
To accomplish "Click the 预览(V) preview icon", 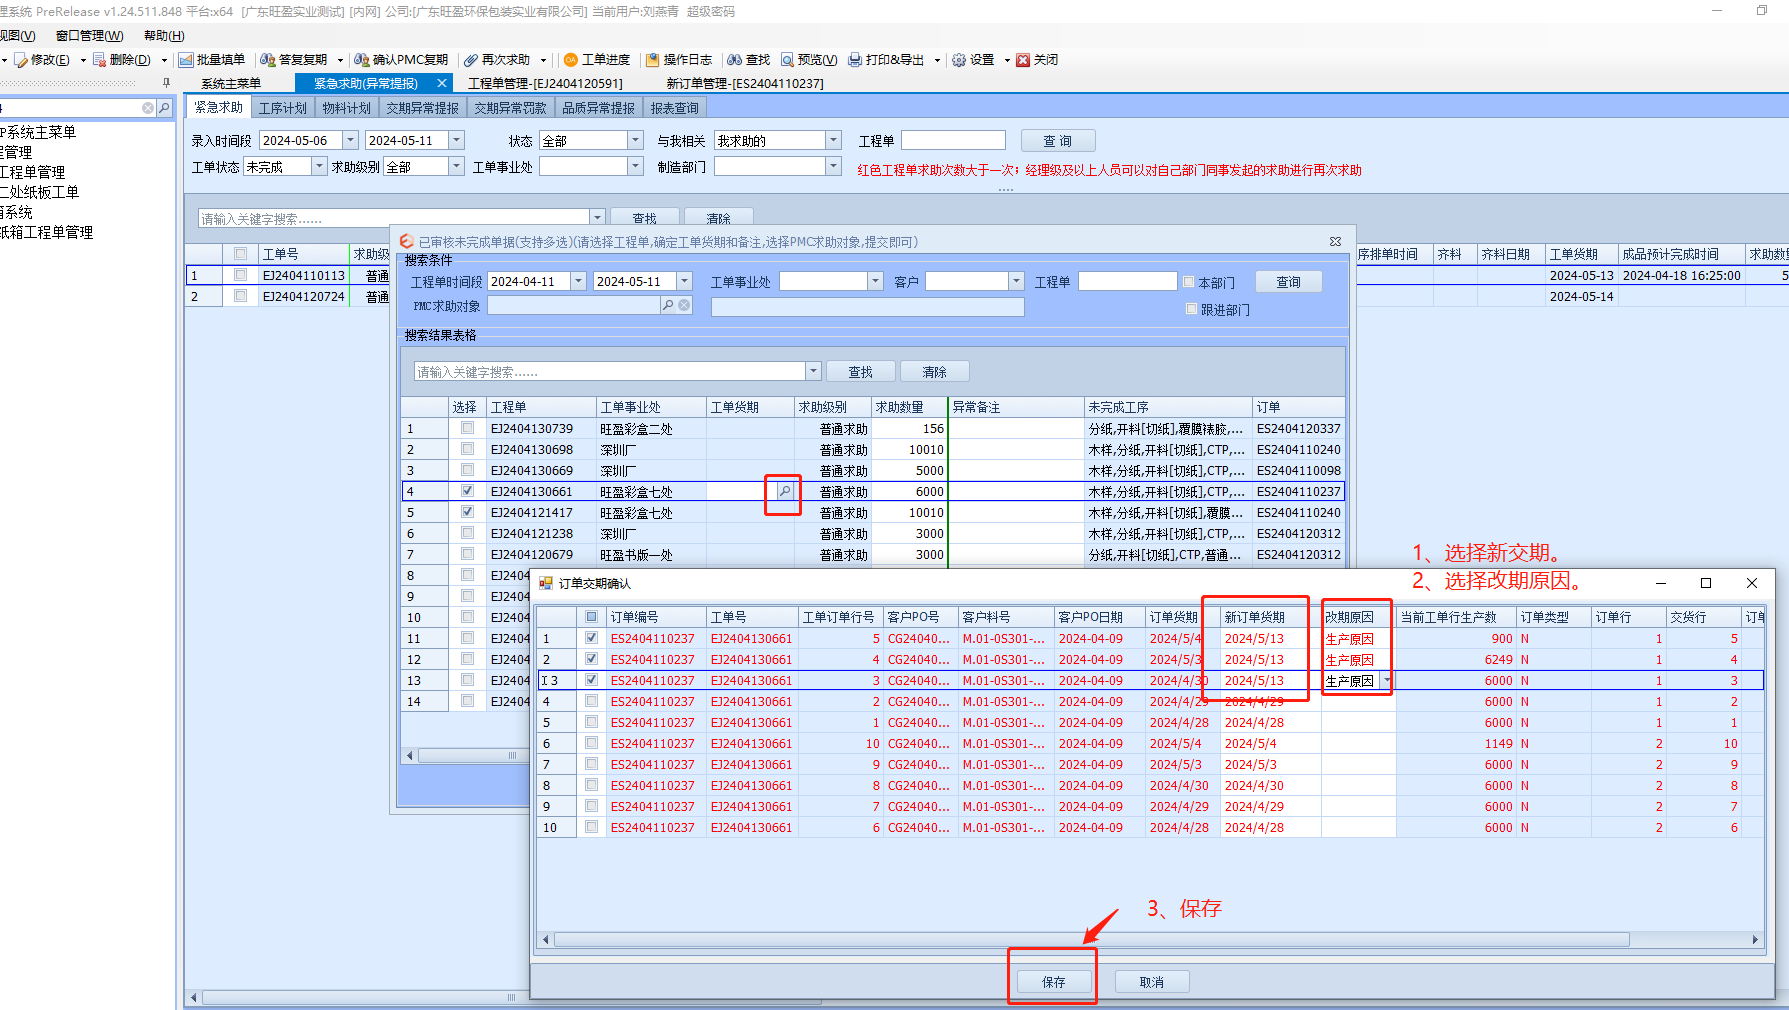I will coord(788,60).
